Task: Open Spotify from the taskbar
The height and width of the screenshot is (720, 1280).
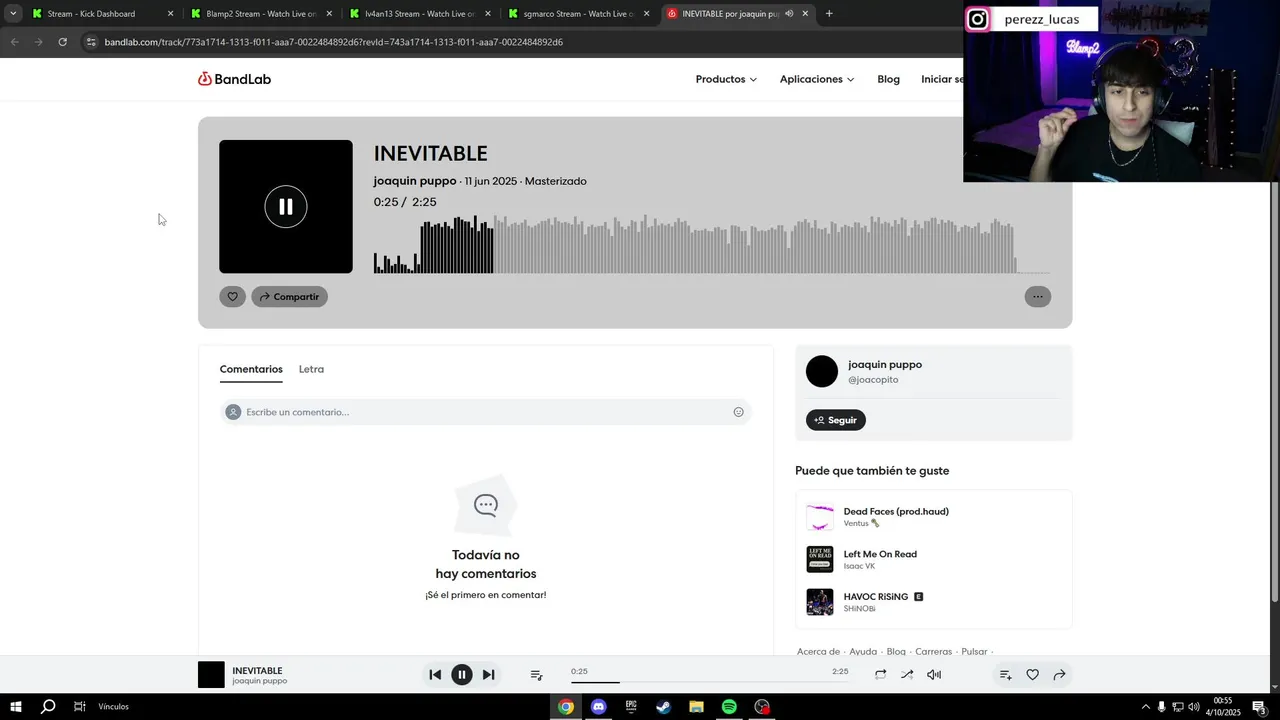Action: click(x=729, y=707)
